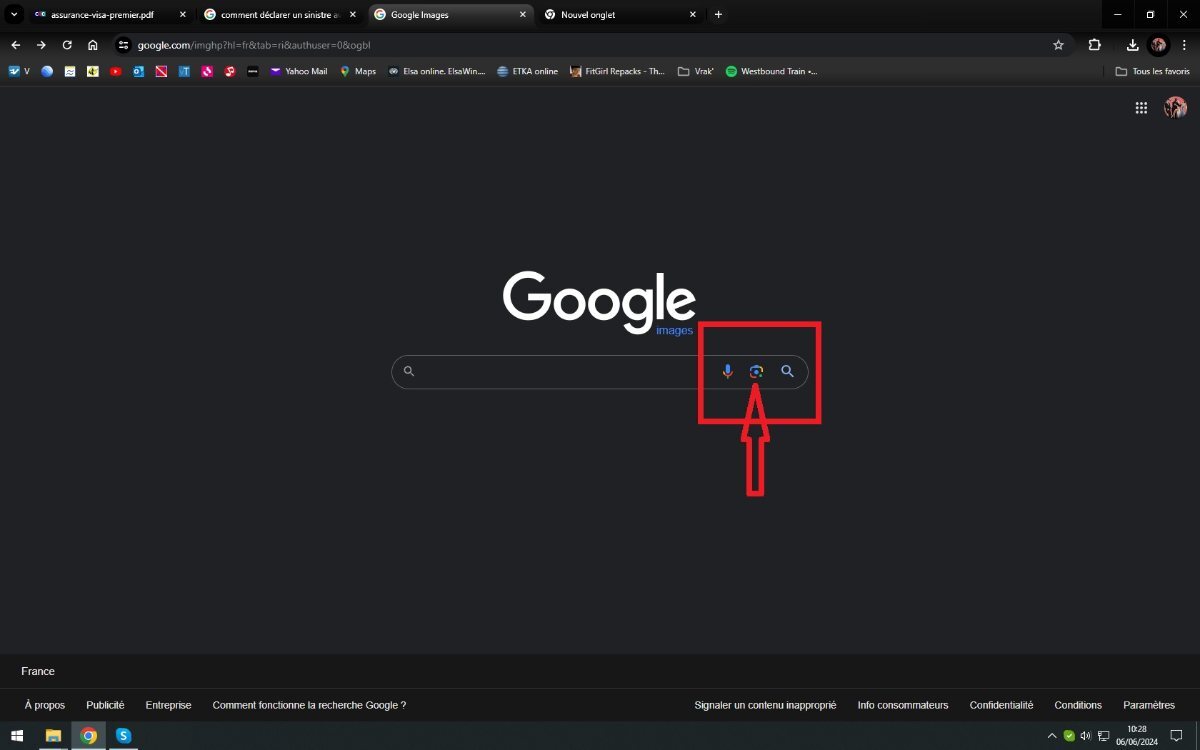Image resolution: width=1200 pixels, height=750 pixels.
Task: Start a voice search with the microphone icon
Action: click(727, 371)
